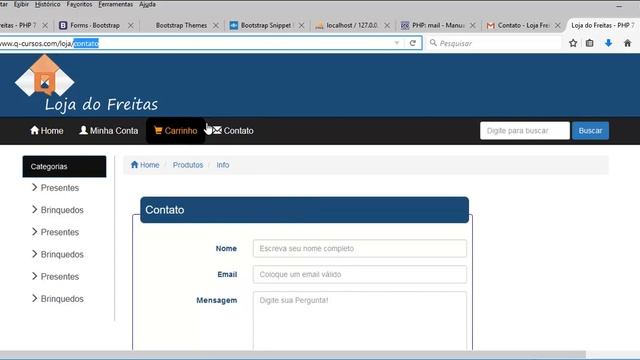Image resolution: width=640 pixels, height=360 pixels.
Task: Close the Forms - Bootstrap tab
Action: click(131, 25)
